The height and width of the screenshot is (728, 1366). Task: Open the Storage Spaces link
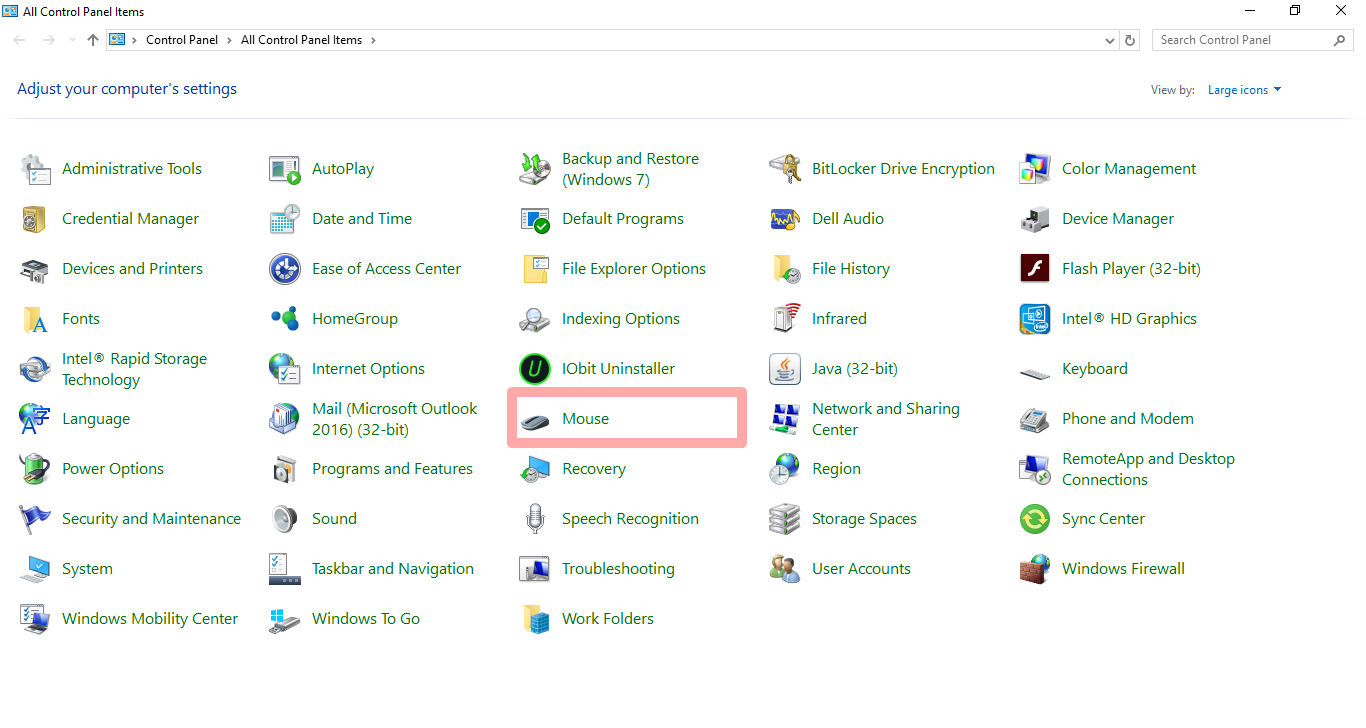pos(864,519)
